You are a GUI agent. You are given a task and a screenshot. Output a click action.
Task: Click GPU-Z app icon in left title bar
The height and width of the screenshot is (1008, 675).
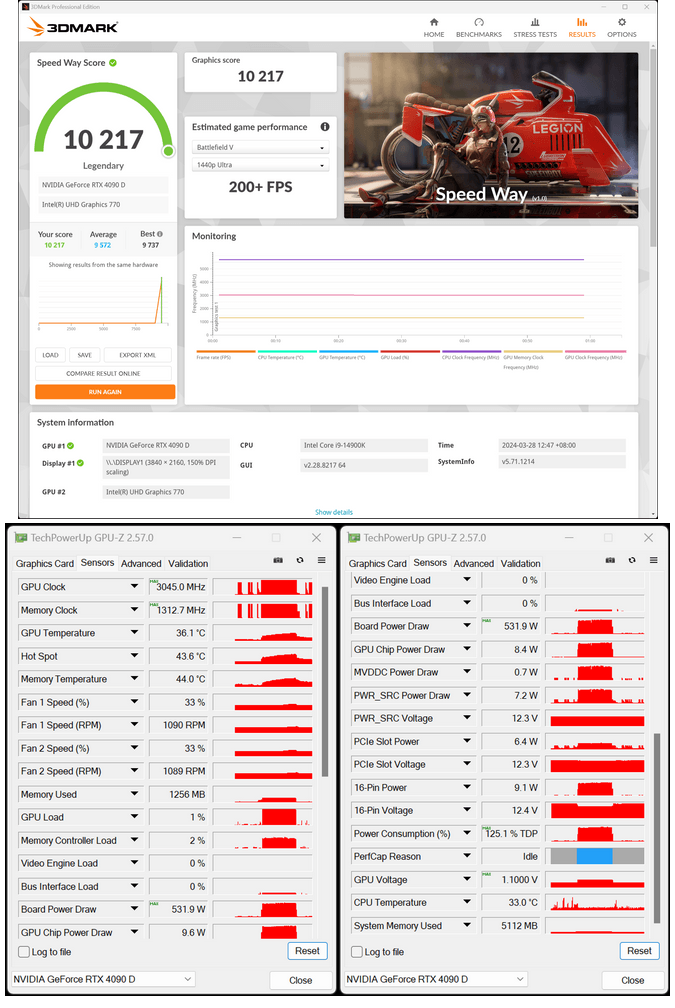tap(21, 537)
